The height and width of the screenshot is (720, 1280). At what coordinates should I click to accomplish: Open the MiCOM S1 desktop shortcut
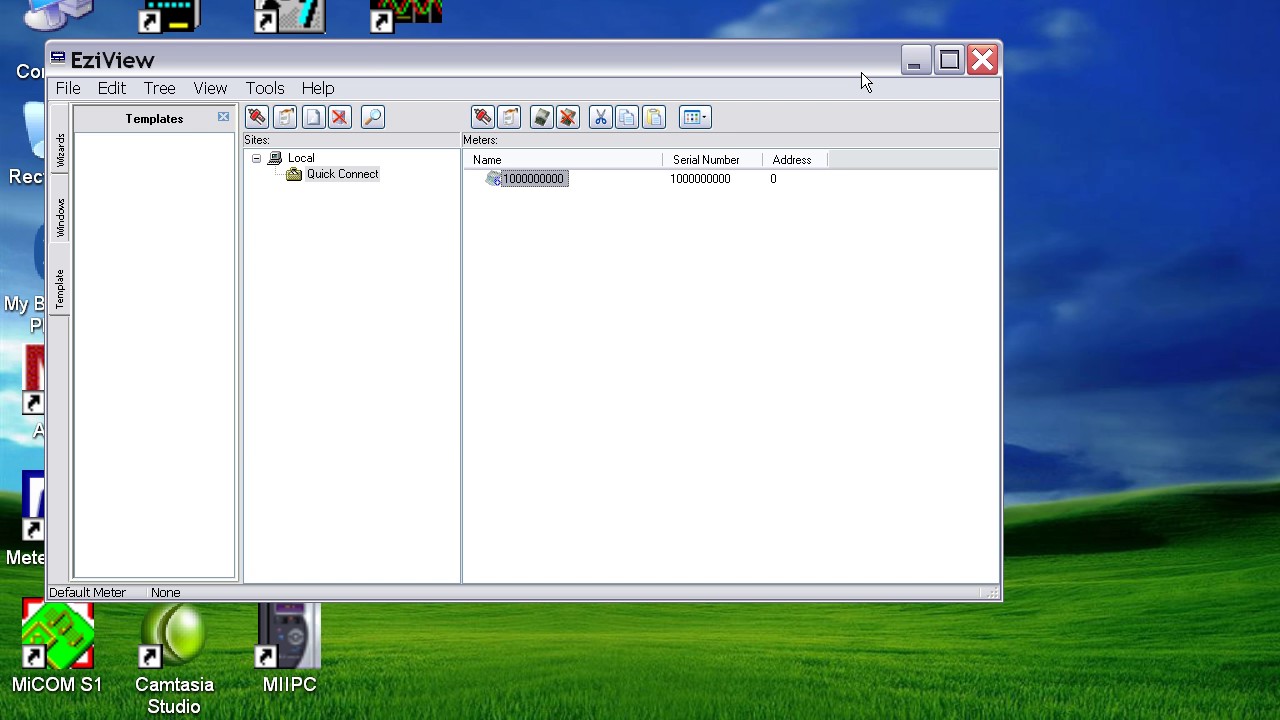(x=57, y=647)
